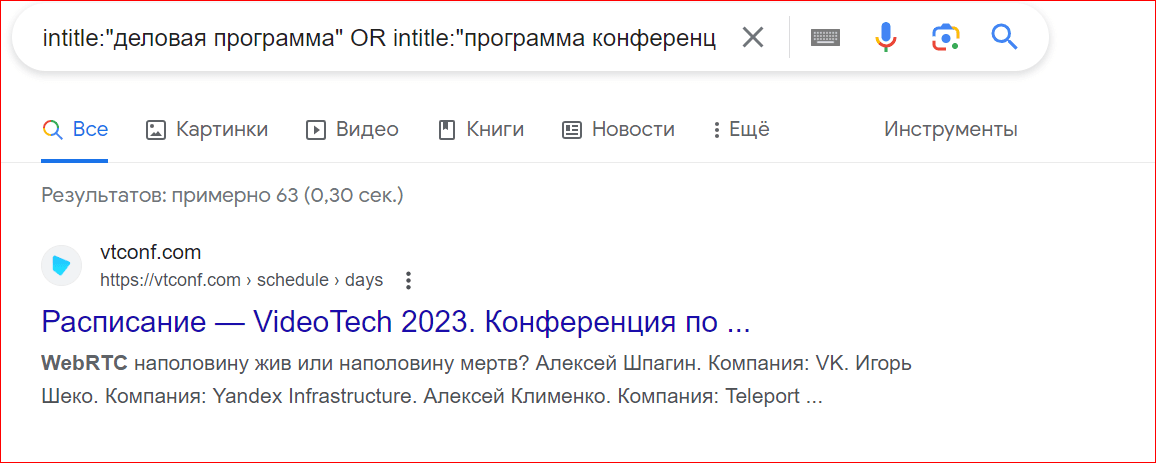Click the vtconf.com site favicon

(61, 265)
